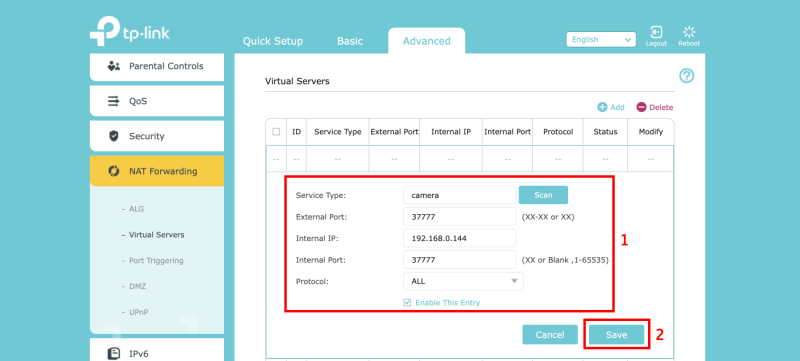The height and width of the screenshot is (361, 800).
Task: Select the Virtual Servers submenu entry
Action: tap(157, 235)
